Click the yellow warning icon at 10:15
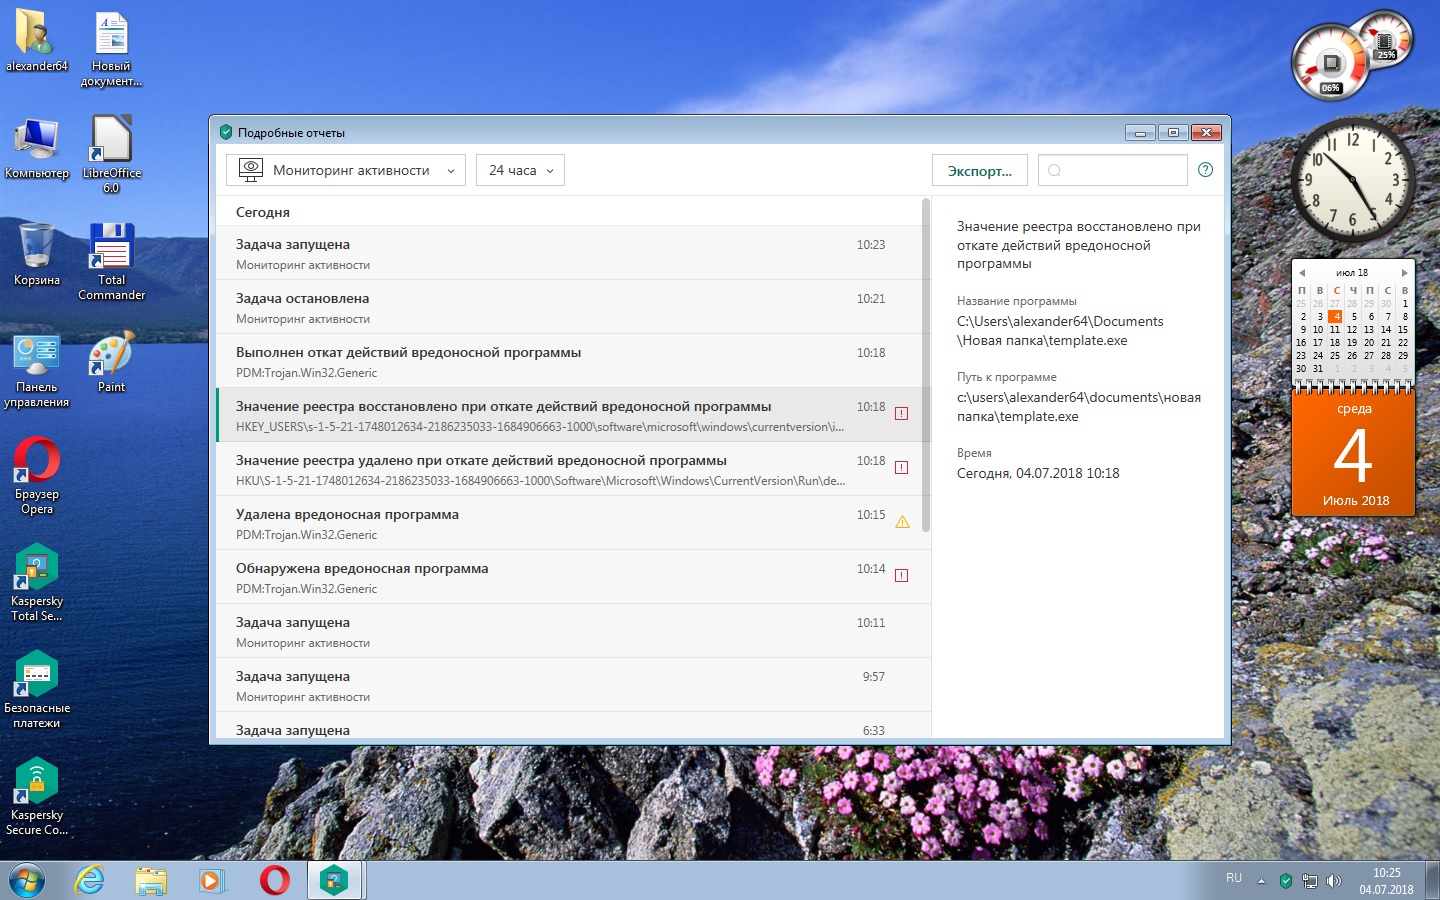1440x900 pixels. click(902, 522)
